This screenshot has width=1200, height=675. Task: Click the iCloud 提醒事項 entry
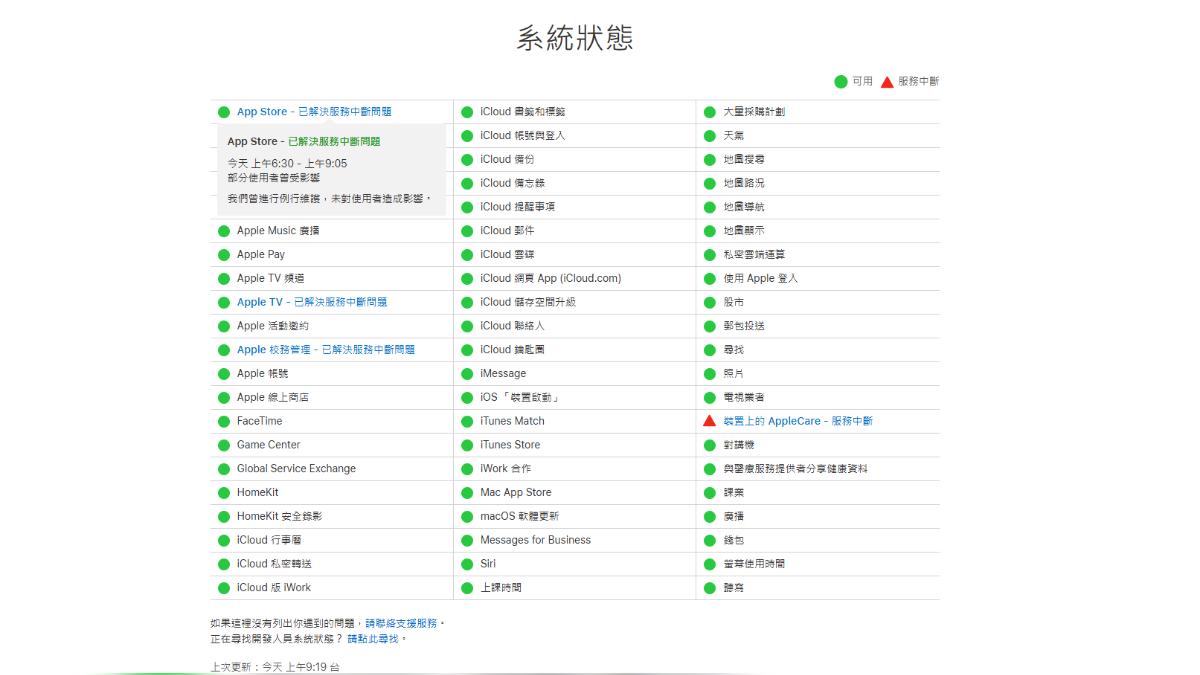pos(517,207)
